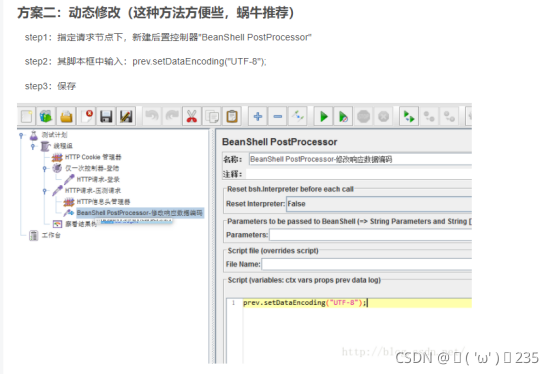Click the 工作台 workbench icon

(x=34, y=235)
